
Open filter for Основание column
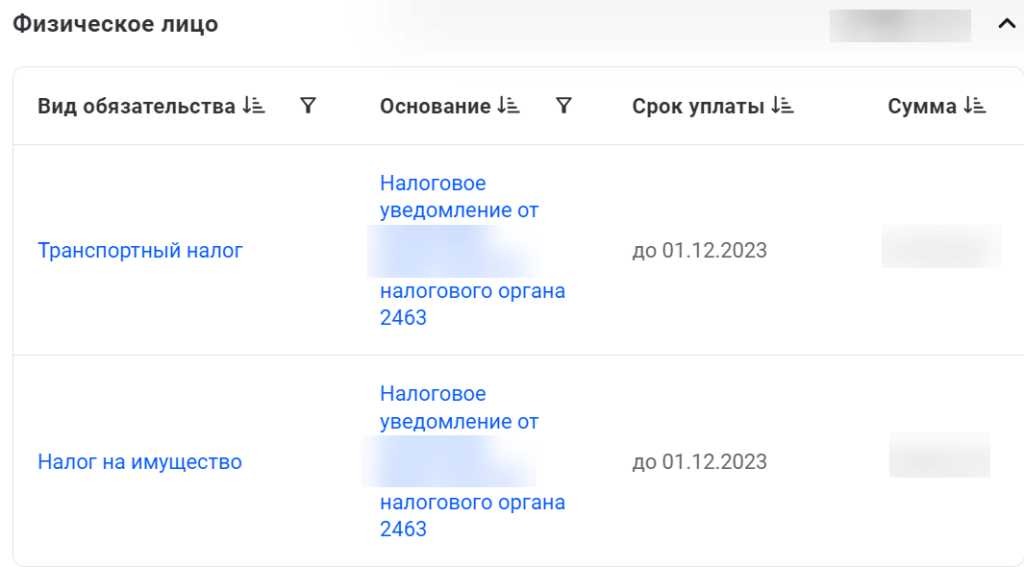coord(564,106)
